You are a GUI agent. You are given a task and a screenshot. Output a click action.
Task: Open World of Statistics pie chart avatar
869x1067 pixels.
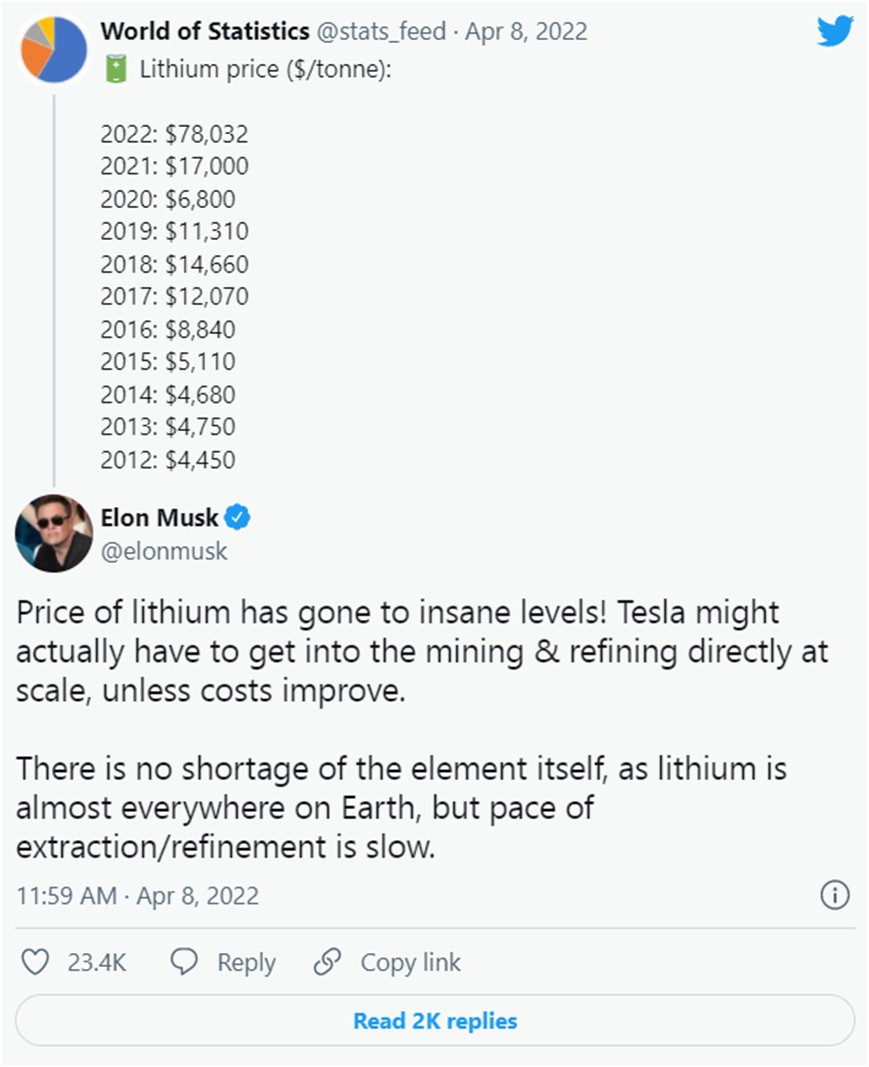pos(54,49)
